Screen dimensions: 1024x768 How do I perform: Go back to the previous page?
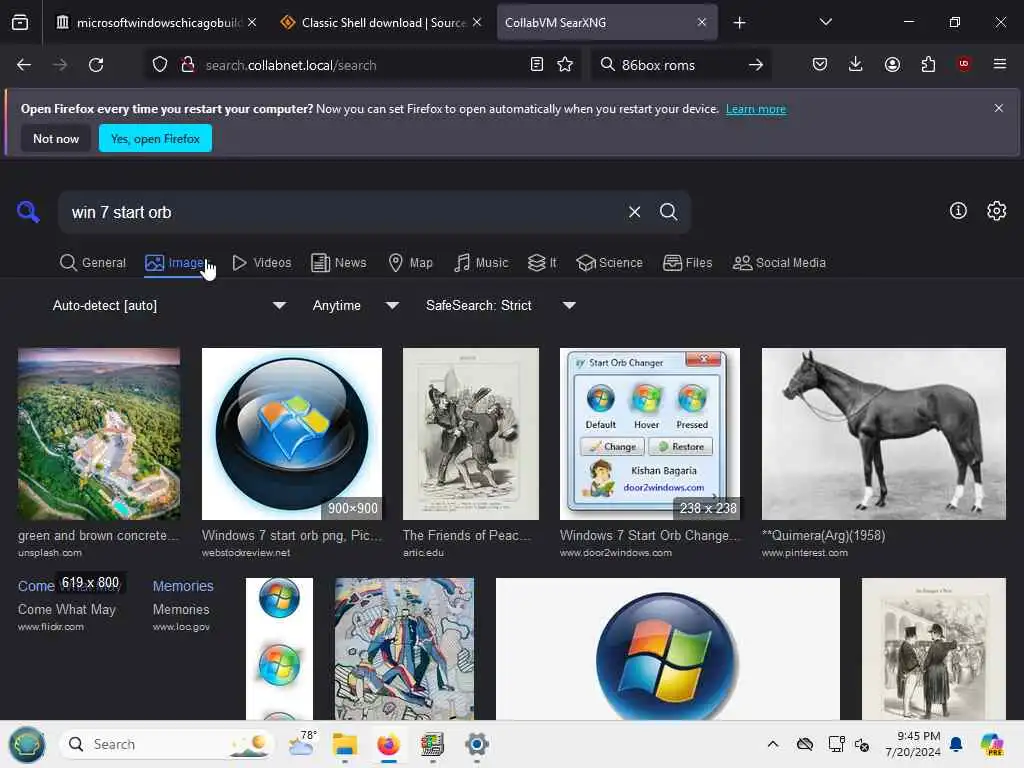click(x=24, y=65)
